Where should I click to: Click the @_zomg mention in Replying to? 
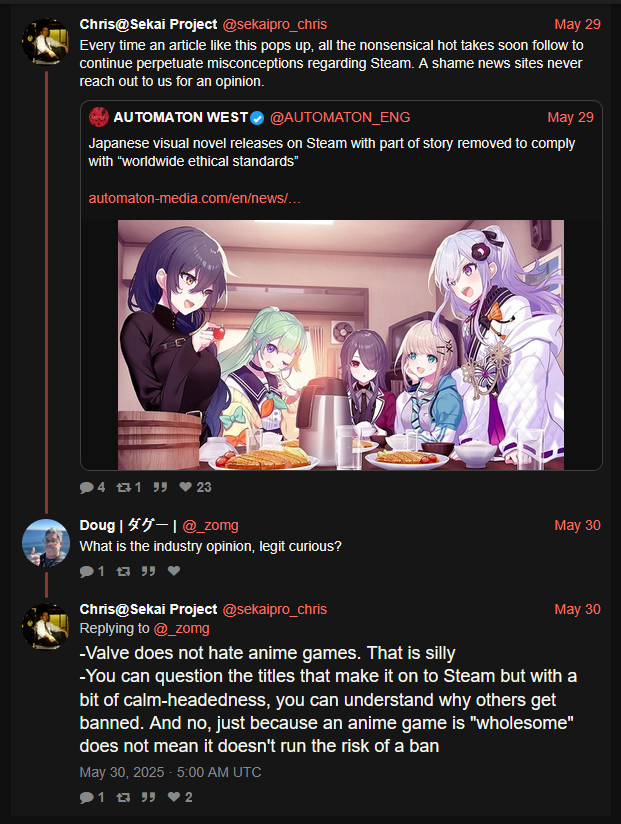[181, 629]
